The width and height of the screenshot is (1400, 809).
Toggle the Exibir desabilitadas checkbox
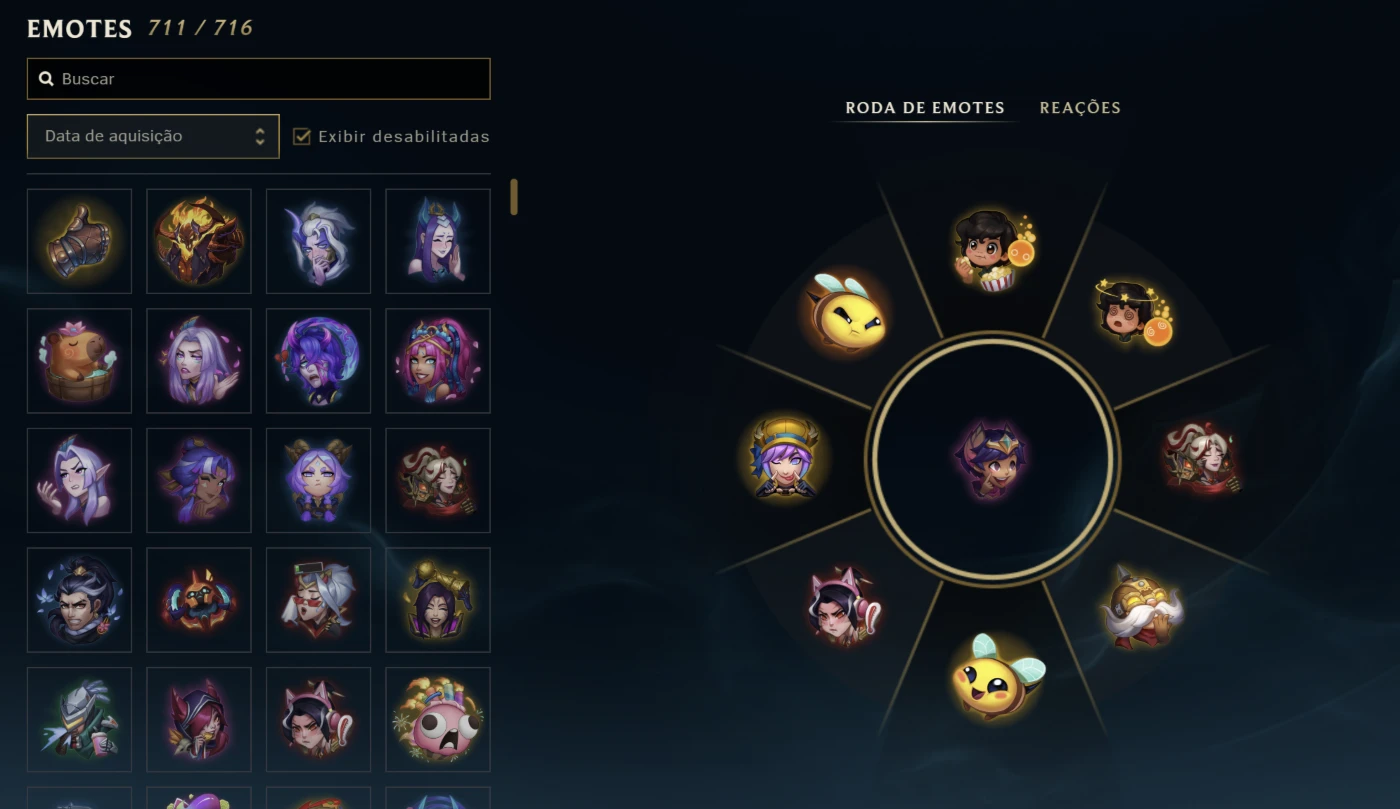[x=302, y=136]
